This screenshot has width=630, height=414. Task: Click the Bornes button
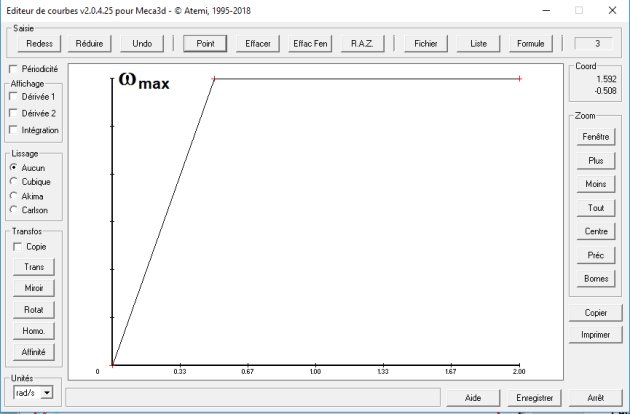[x=596, y=279]
